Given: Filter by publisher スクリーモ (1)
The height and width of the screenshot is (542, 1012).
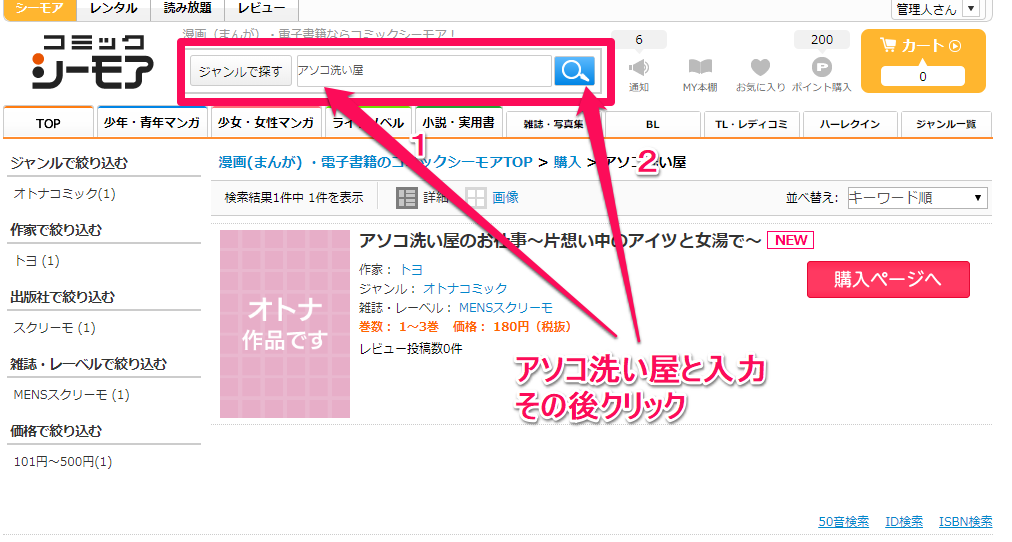Looking at the screenshot, I should (55, 328).
